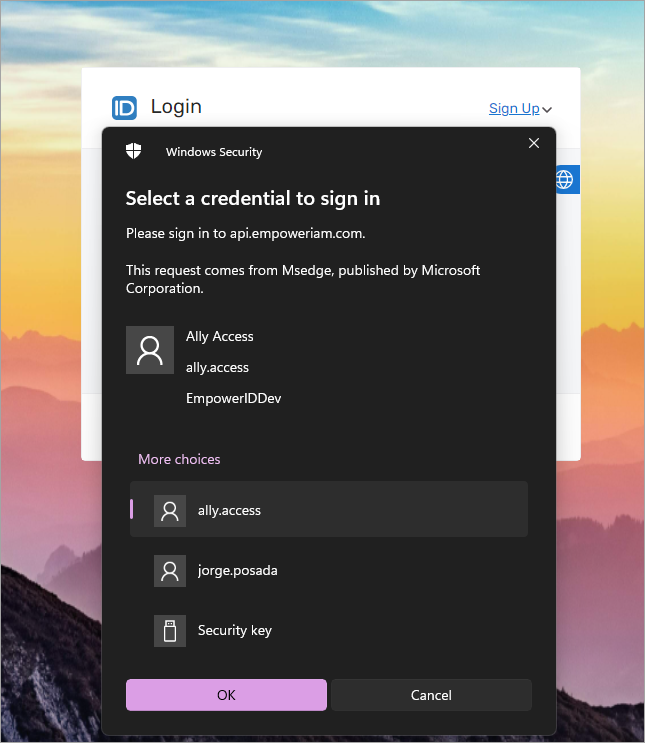This screenshot has height=743, width=645.
Task: Click the ally.access user icon in list
Action: click(x=170, y=510)
